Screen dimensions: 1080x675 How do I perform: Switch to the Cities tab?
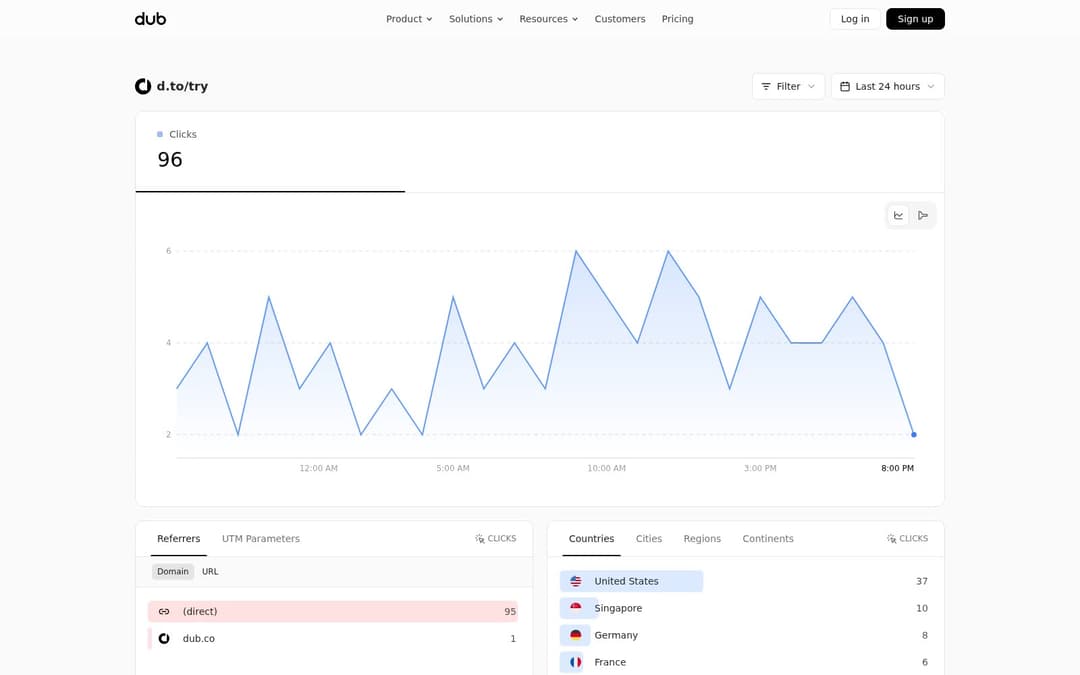click(x=649, y=539)
